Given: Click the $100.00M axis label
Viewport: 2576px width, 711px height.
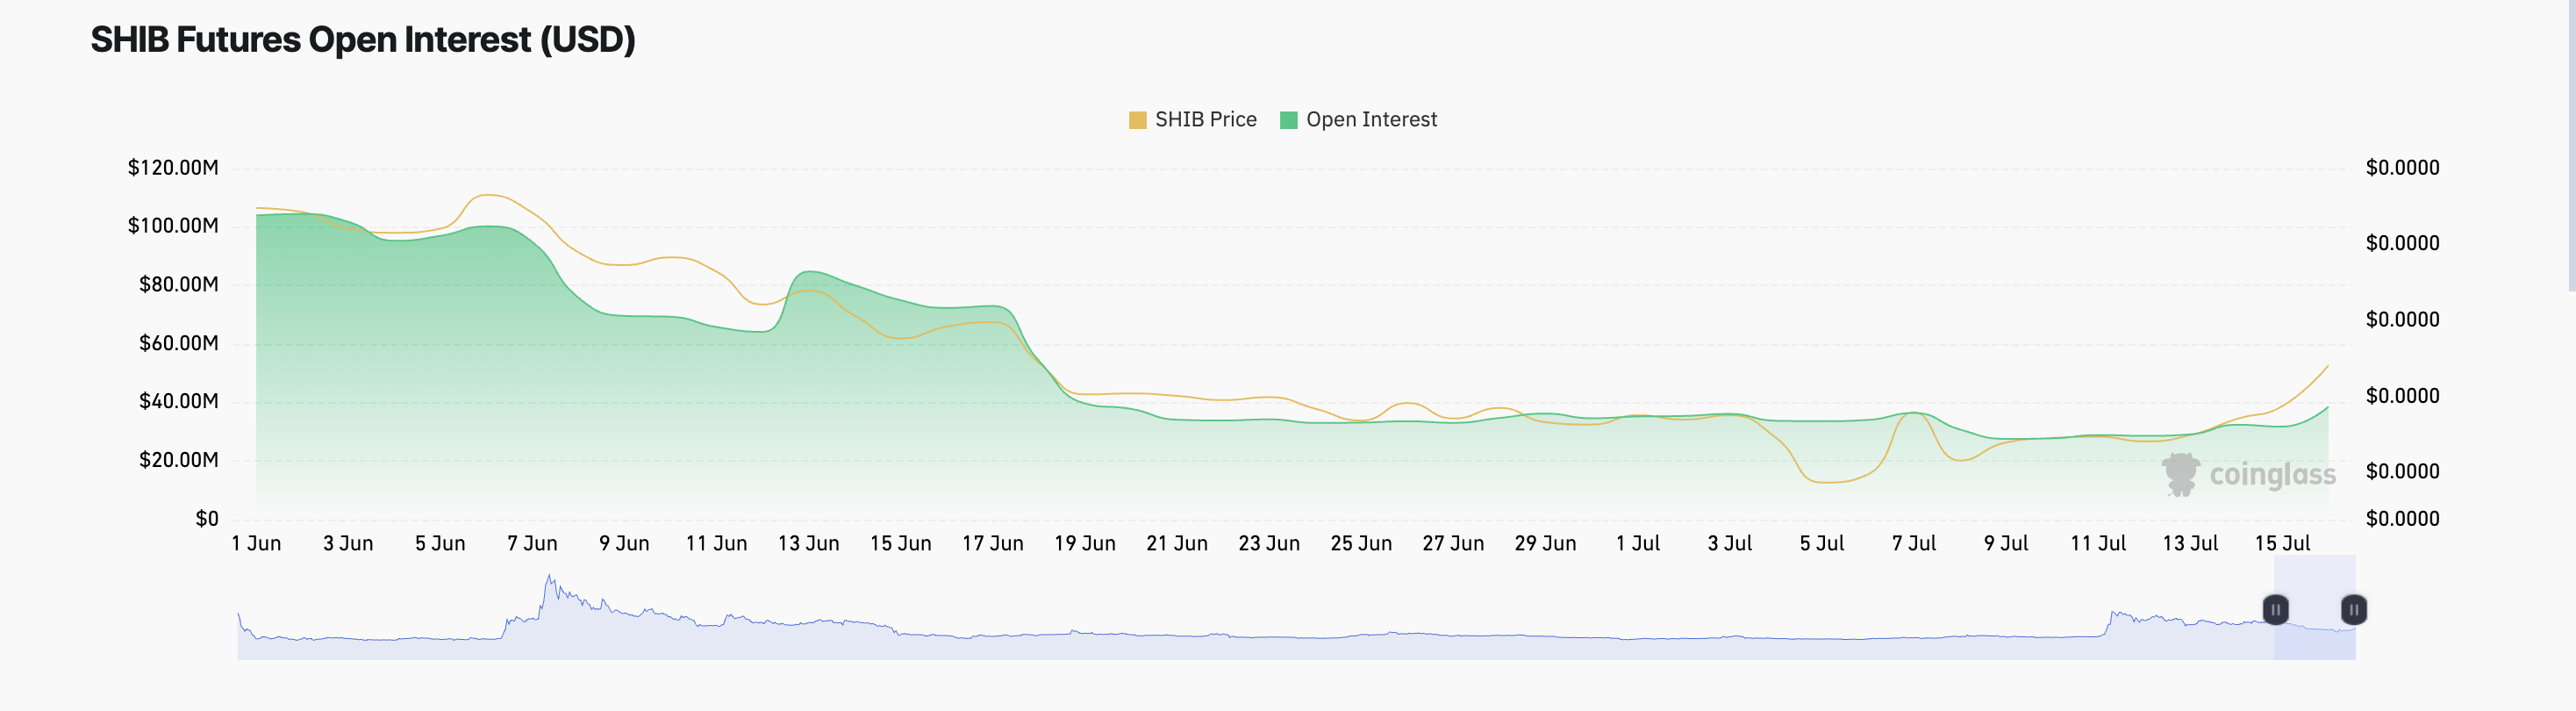Looking at the screenshot, I should coord(173,226).
